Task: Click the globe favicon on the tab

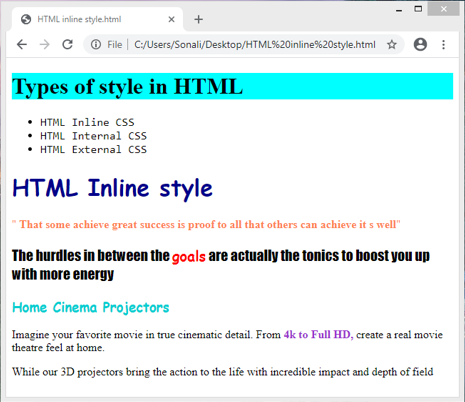Action: [26, 19]
